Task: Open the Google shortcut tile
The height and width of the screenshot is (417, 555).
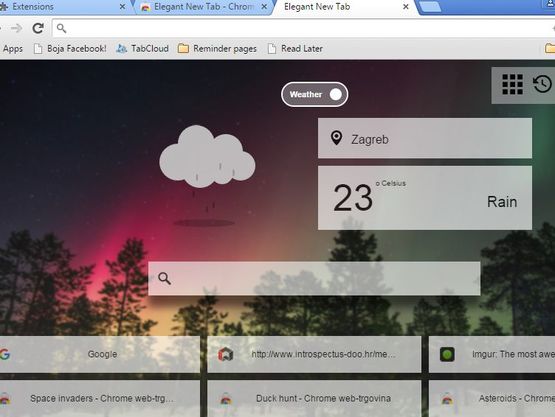Action: (x=99, y=354)
